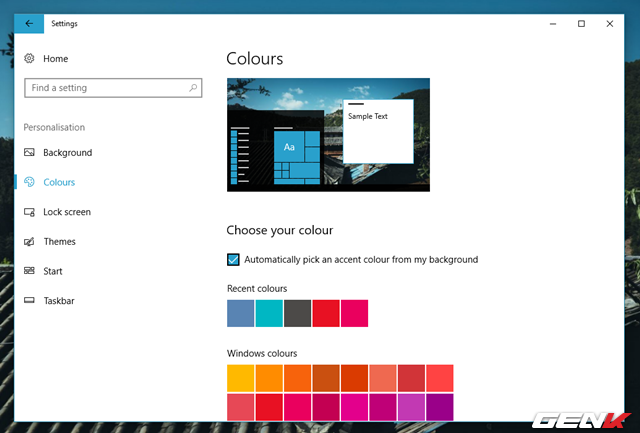640x433 pixels.
Task: Open Taskbar settings
Action: pos(59,301)
